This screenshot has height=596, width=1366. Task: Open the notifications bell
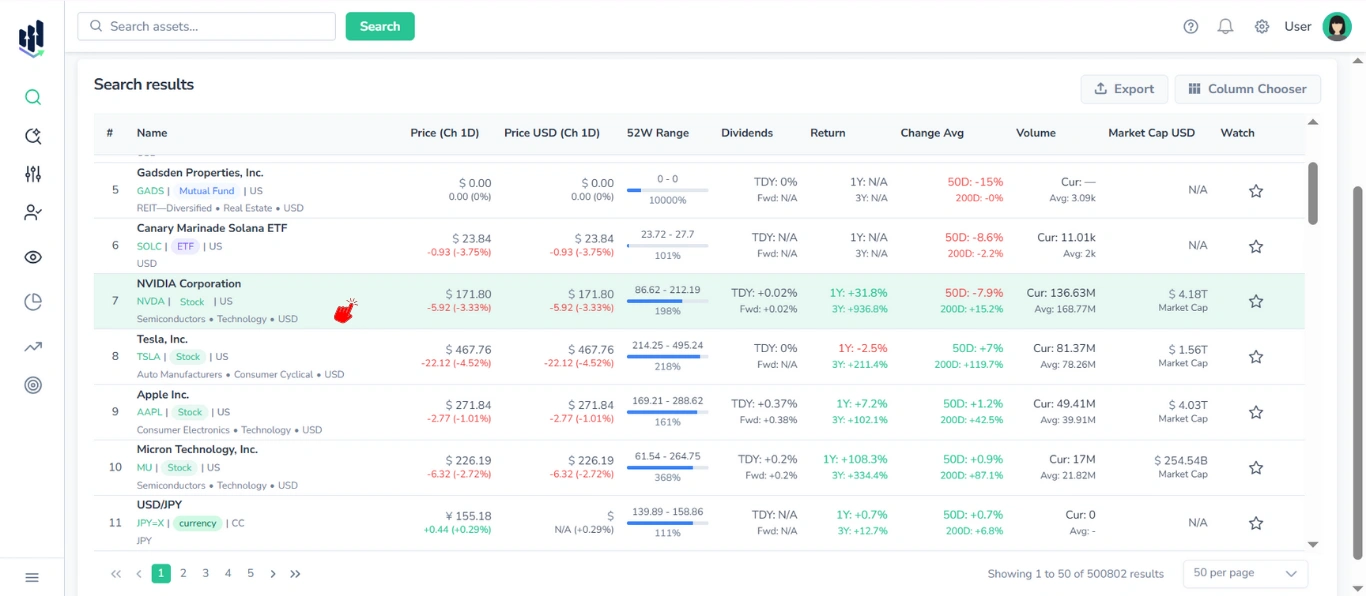(x=1225, y=26)
